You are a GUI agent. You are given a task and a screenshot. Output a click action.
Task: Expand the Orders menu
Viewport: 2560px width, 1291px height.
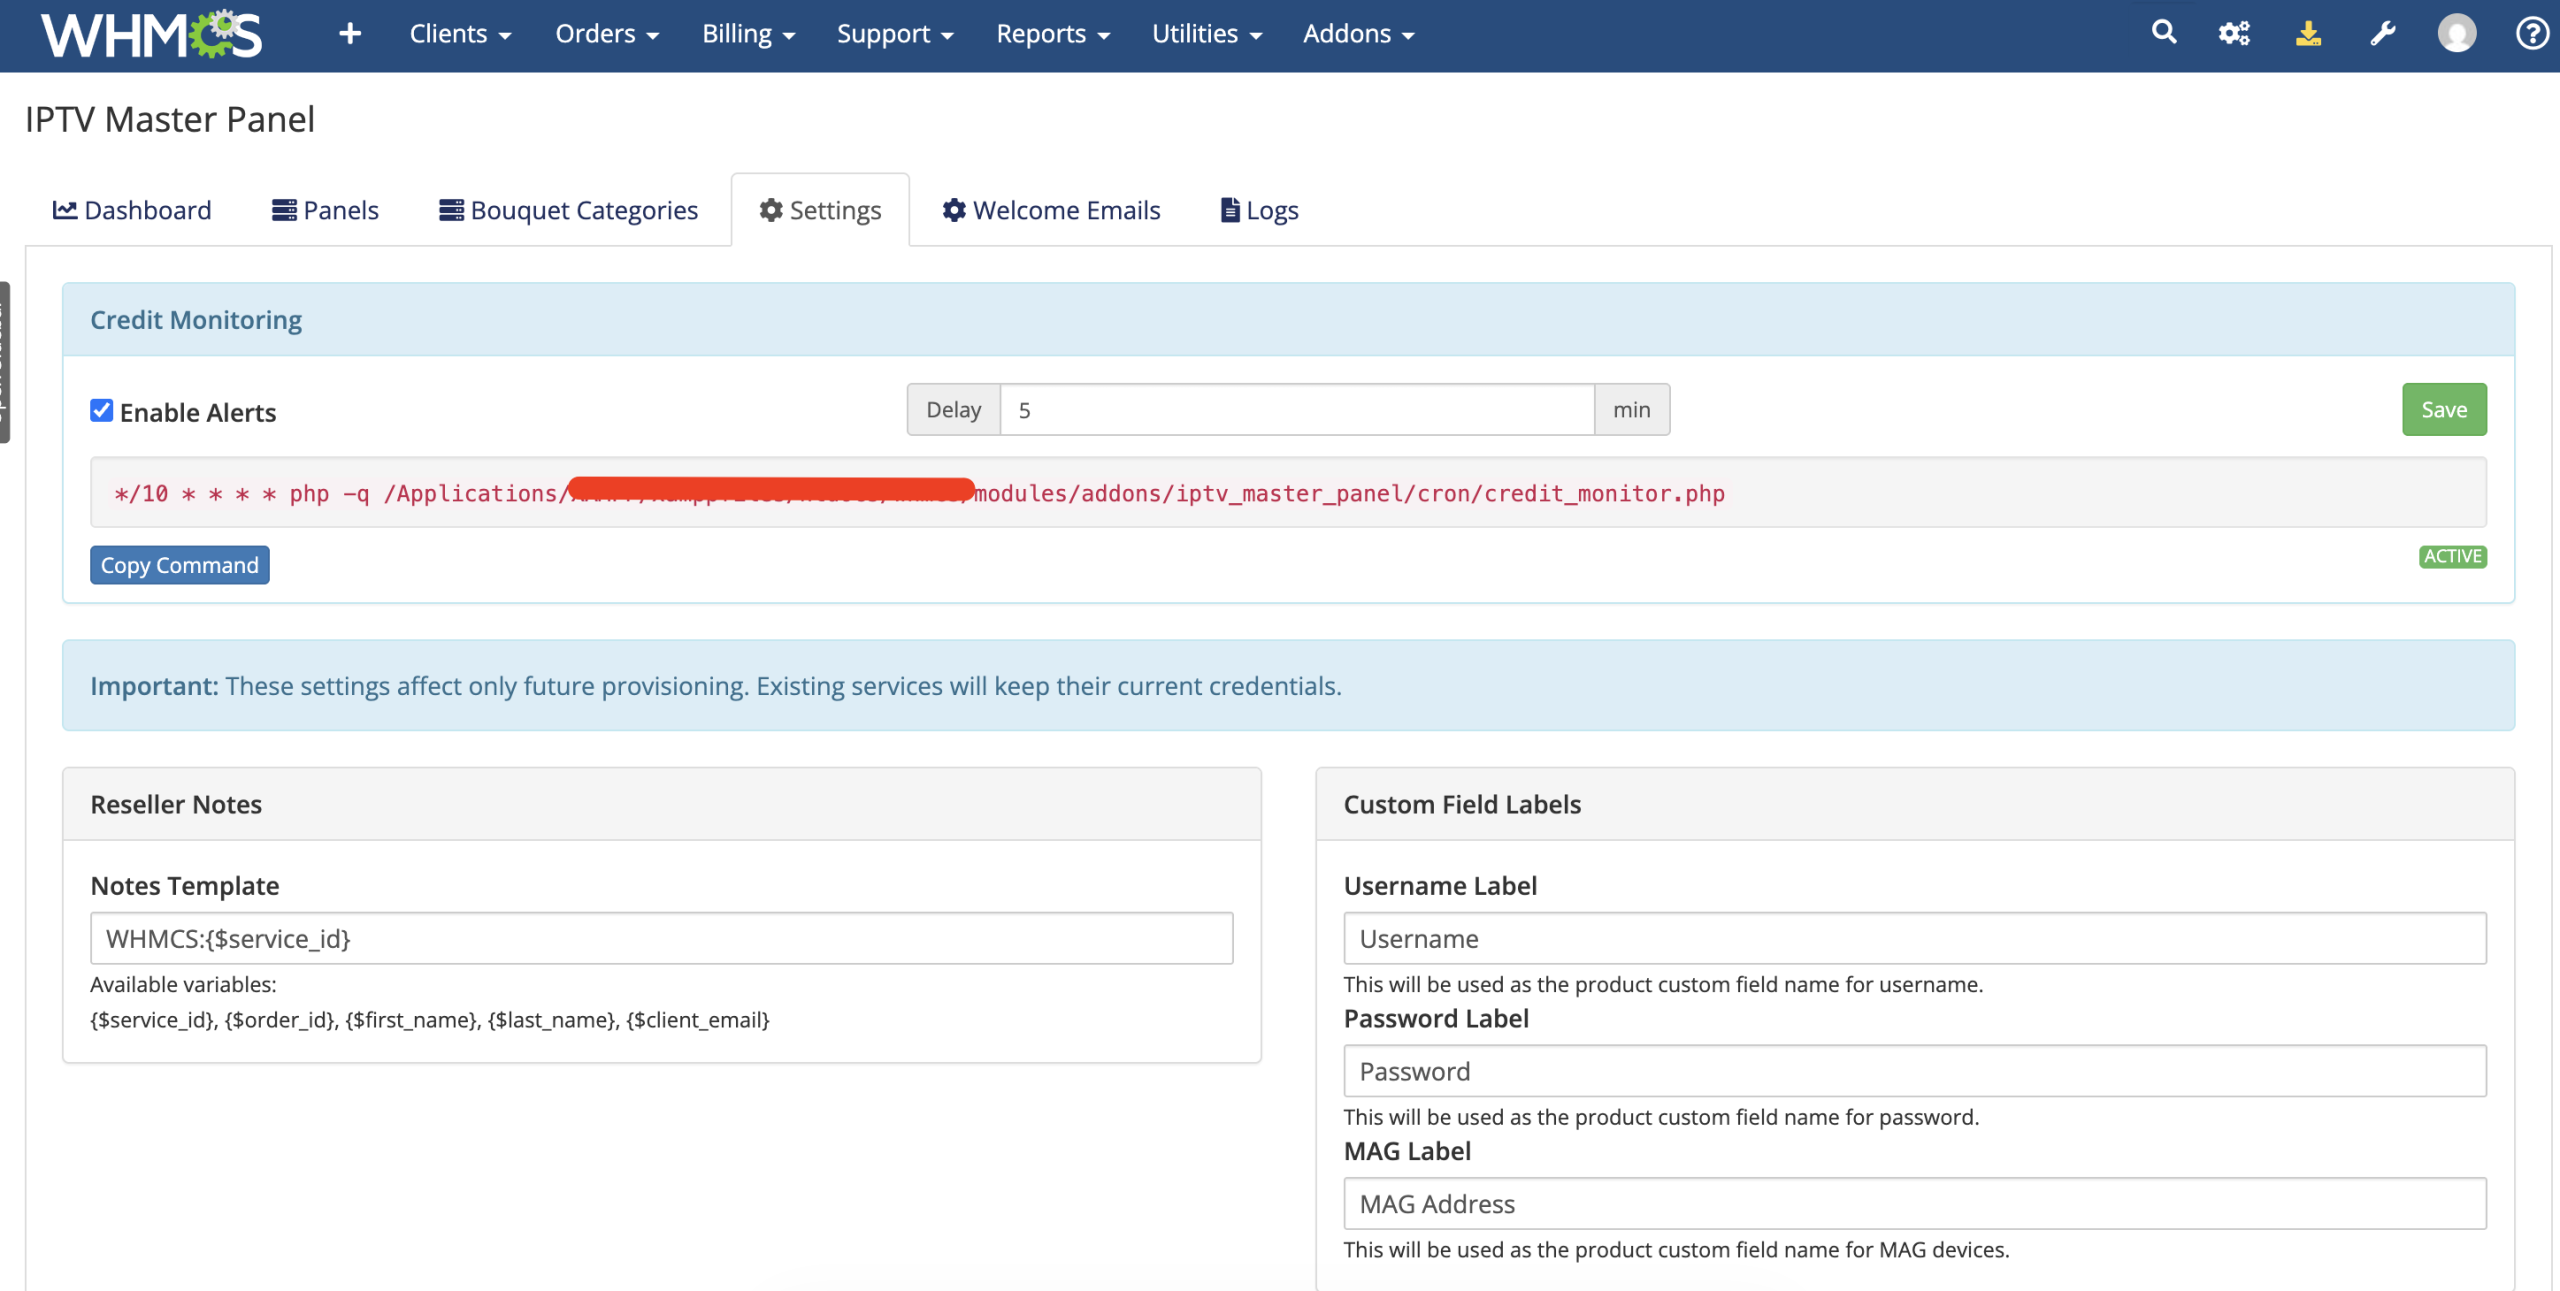pyautogui.click(x=607, y=34)
